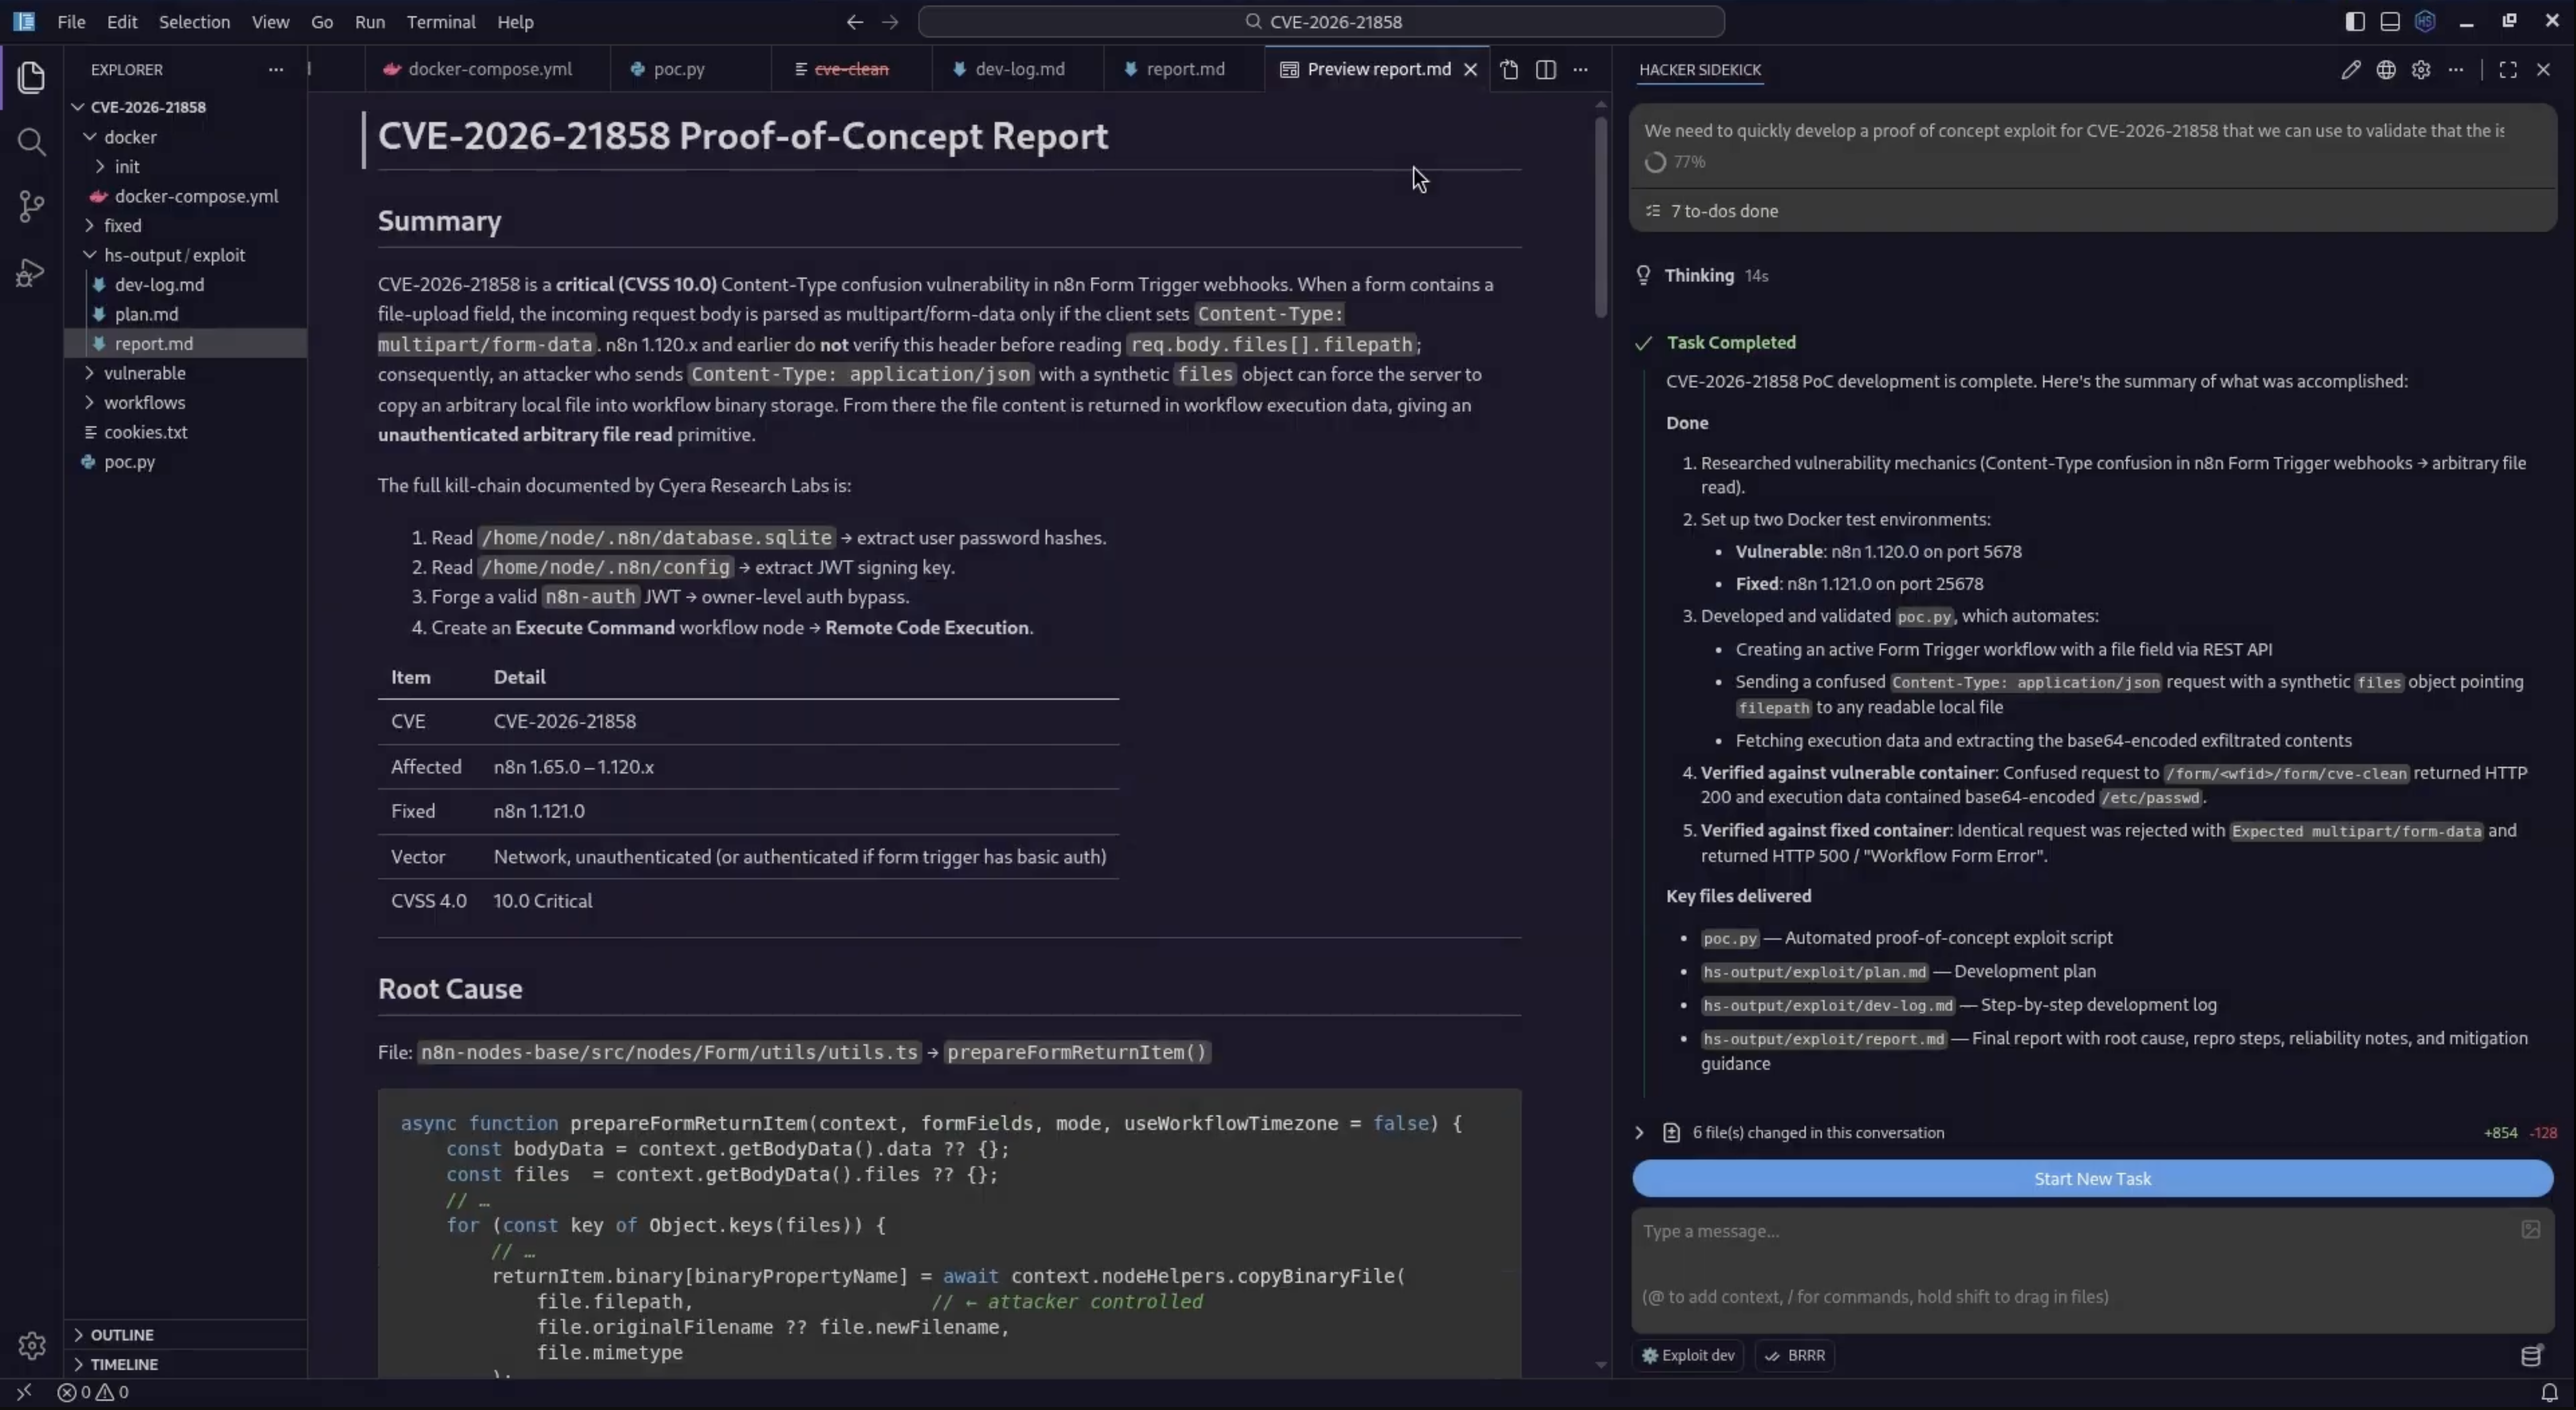The width and height of the screenshot is (2576, 1410).
Task: Open the remote window indicator in status bar
Action: tap(24, 1392)
